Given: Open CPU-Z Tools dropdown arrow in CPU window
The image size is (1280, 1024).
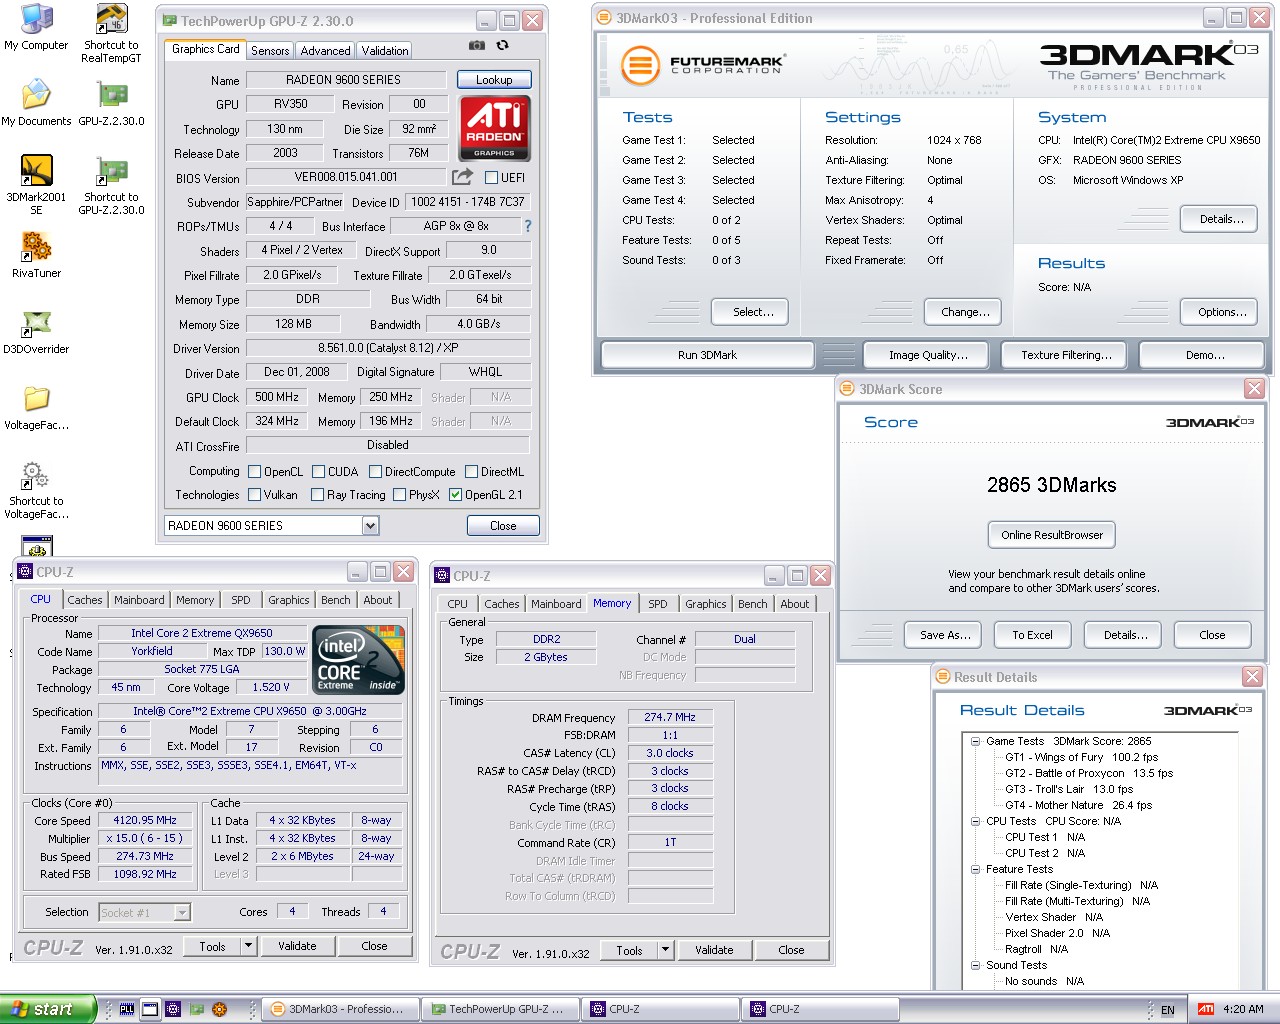Looking at the screenshot, I should point(248,946).
